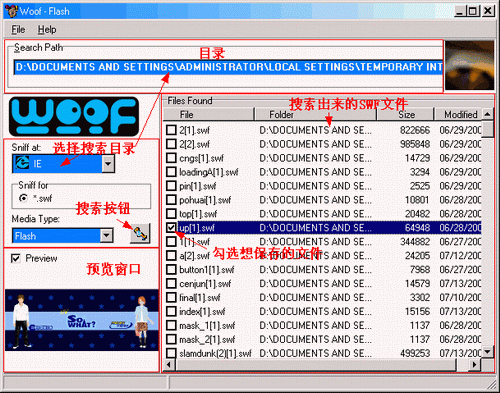Viewport: 500px width, 393px height.
Task: Click the up arrow of file list scrollbar
Action: [488, 114]
